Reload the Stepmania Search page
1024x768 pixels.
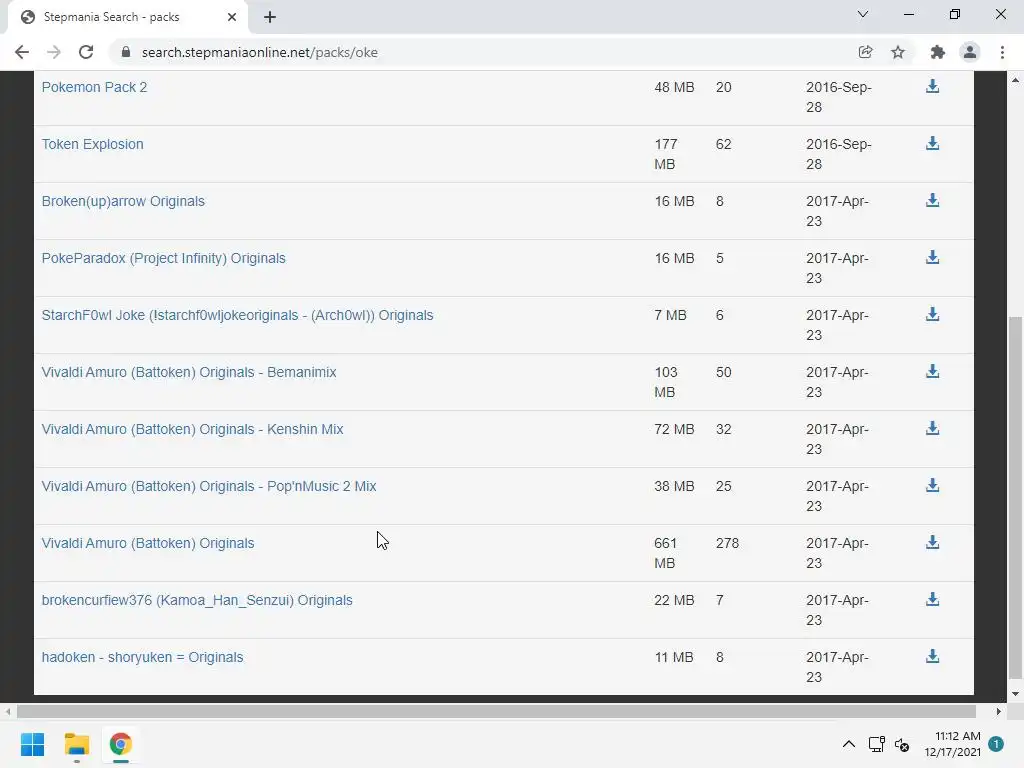click(86, 52)
